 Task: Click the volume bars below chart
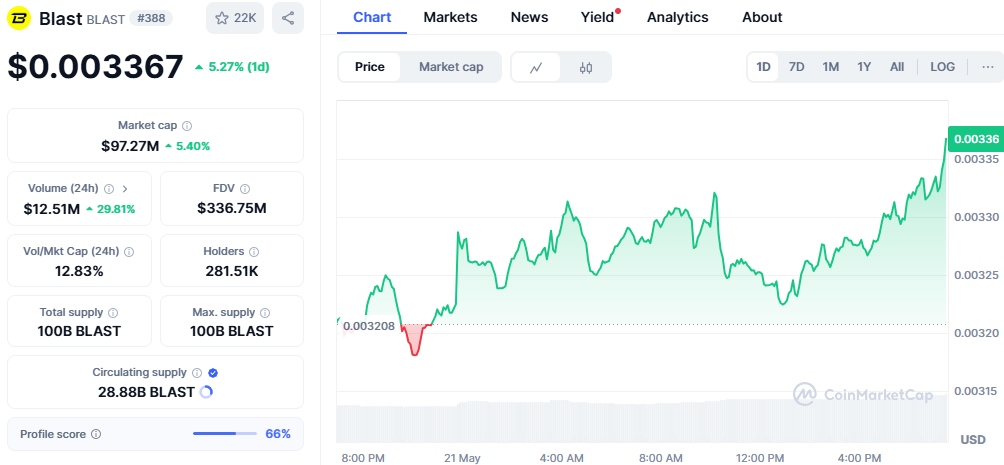tap(642, 421)
